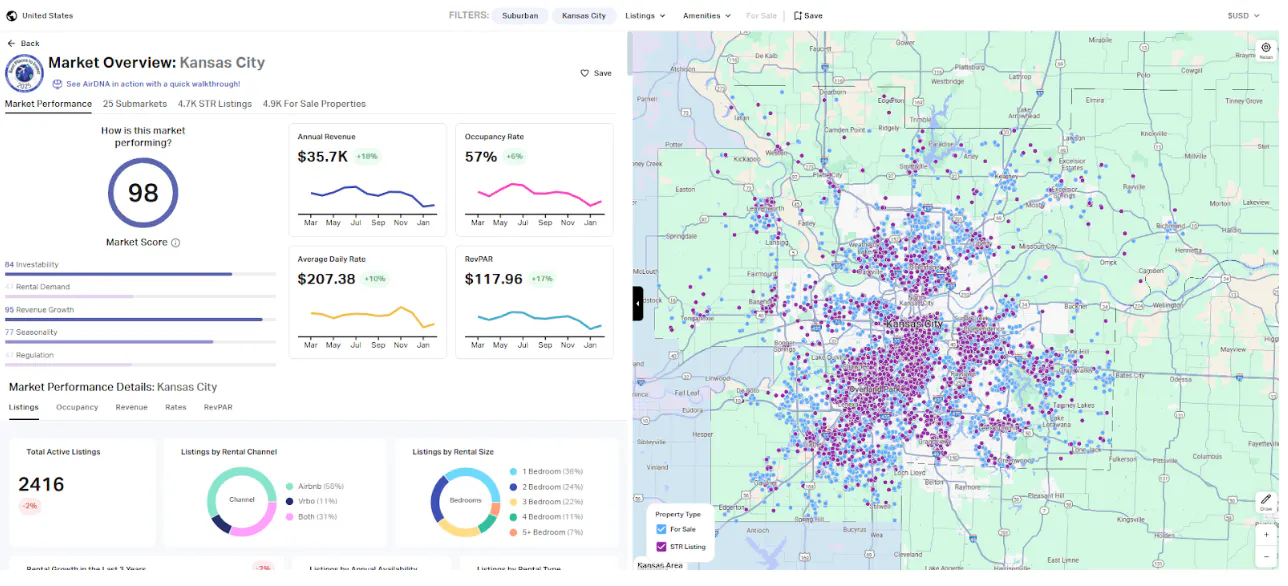Click the Save label in the filter bar
The image size is (1288, 586).
click(x=813, y=16)
